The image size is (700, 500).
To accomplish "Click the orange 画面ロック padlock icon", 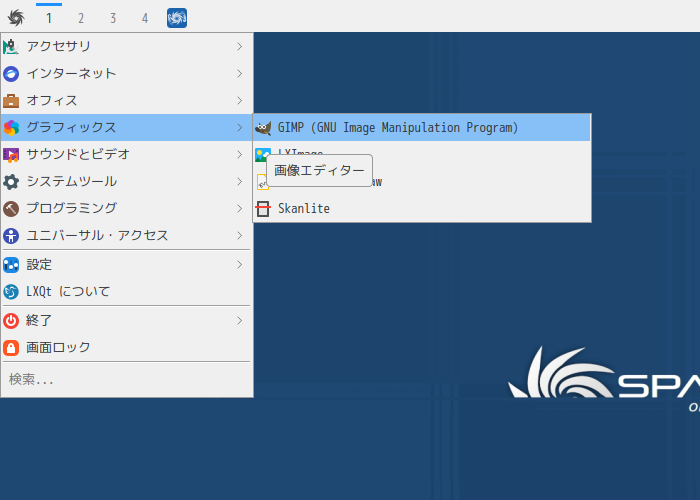I will pyautogui.click(x=11, y=348).
